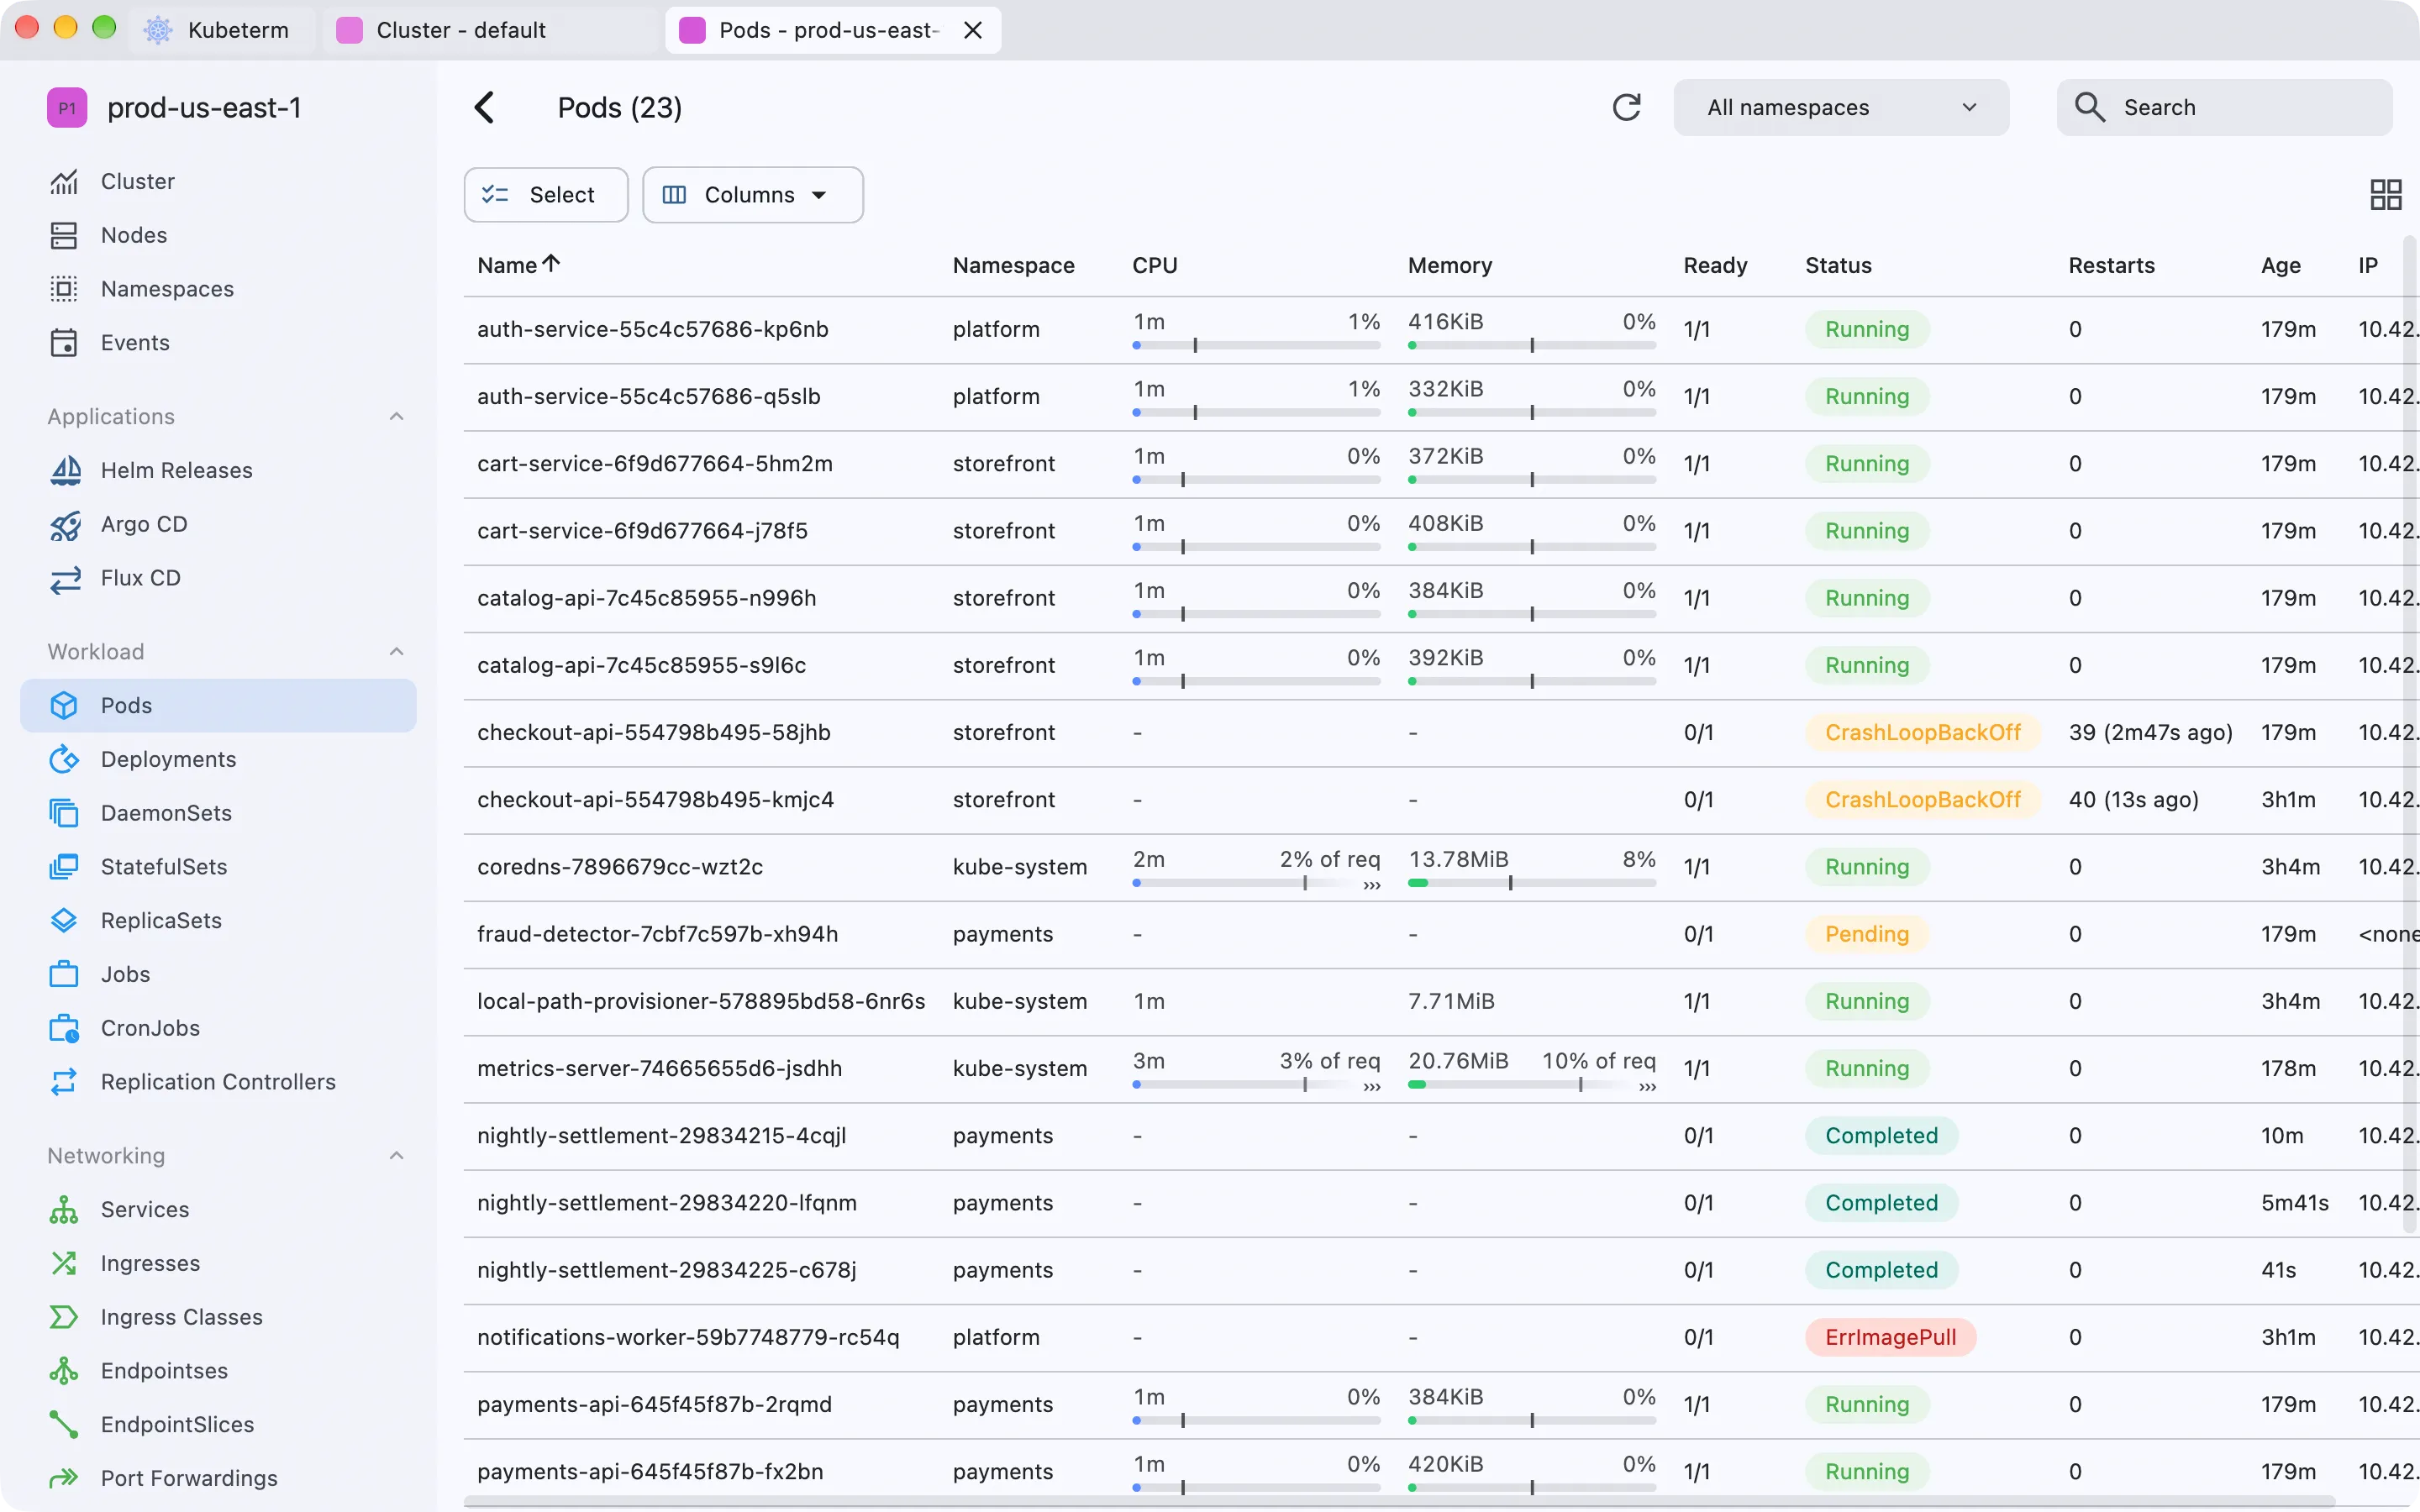The image size is (2420, 1512).
Task: Collapse the Workload section chevron
Action: [x=396, y=652]
